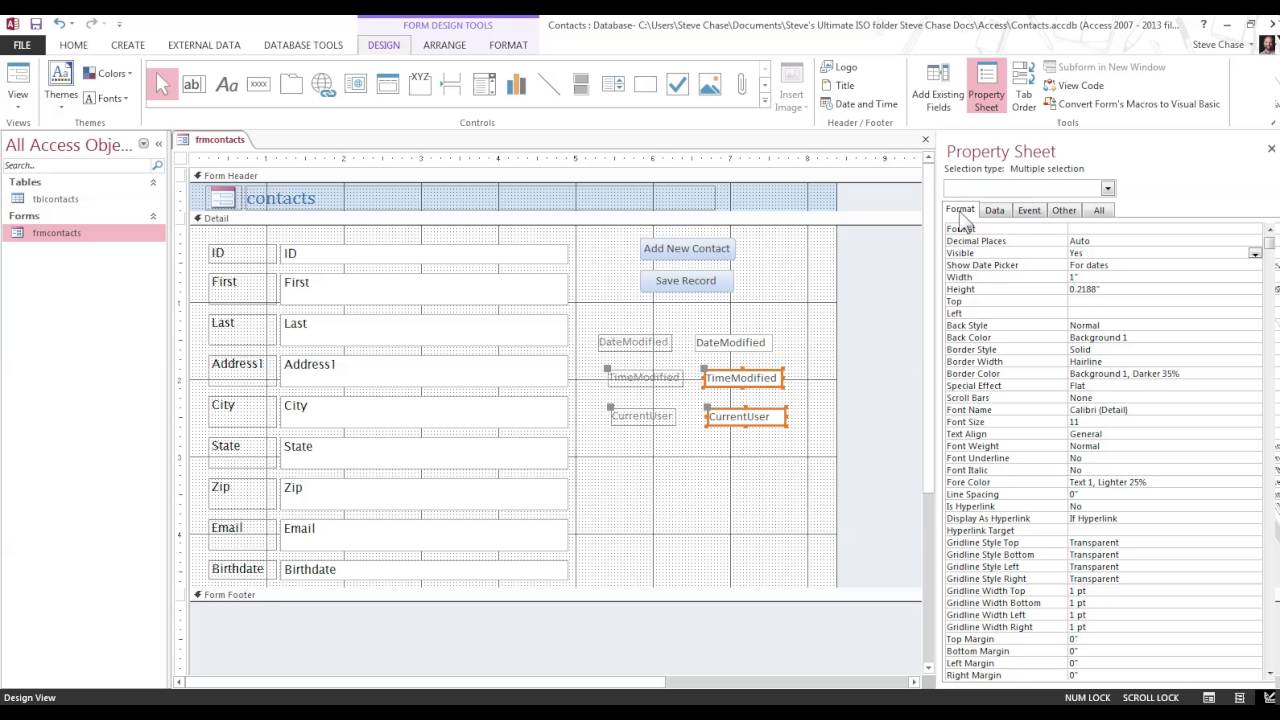The height and width of the screenshot is (720, 1280).
Task: Insert a Hyperlink control
Action: (x=323, y=84)
